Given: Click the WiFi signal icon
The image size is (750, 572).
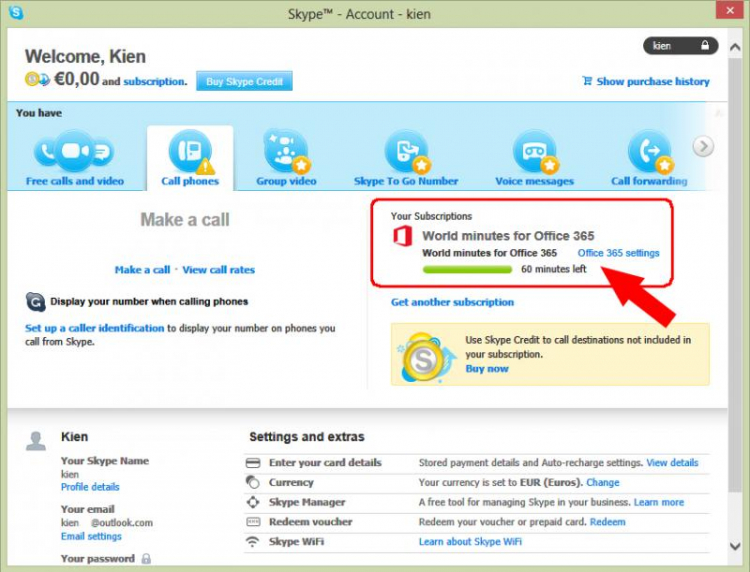Looking at the screenshot, I should click(252, 542).
